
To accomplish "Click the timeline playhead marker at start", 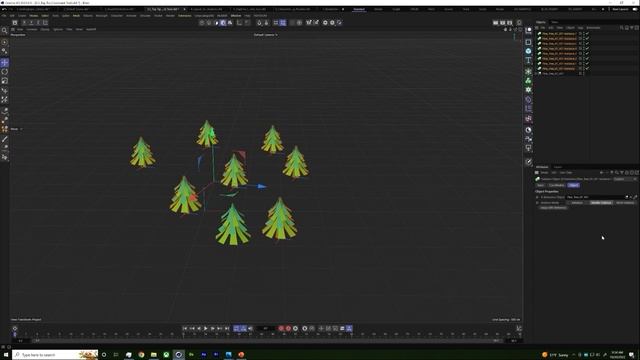I will (x=15, y=334).
